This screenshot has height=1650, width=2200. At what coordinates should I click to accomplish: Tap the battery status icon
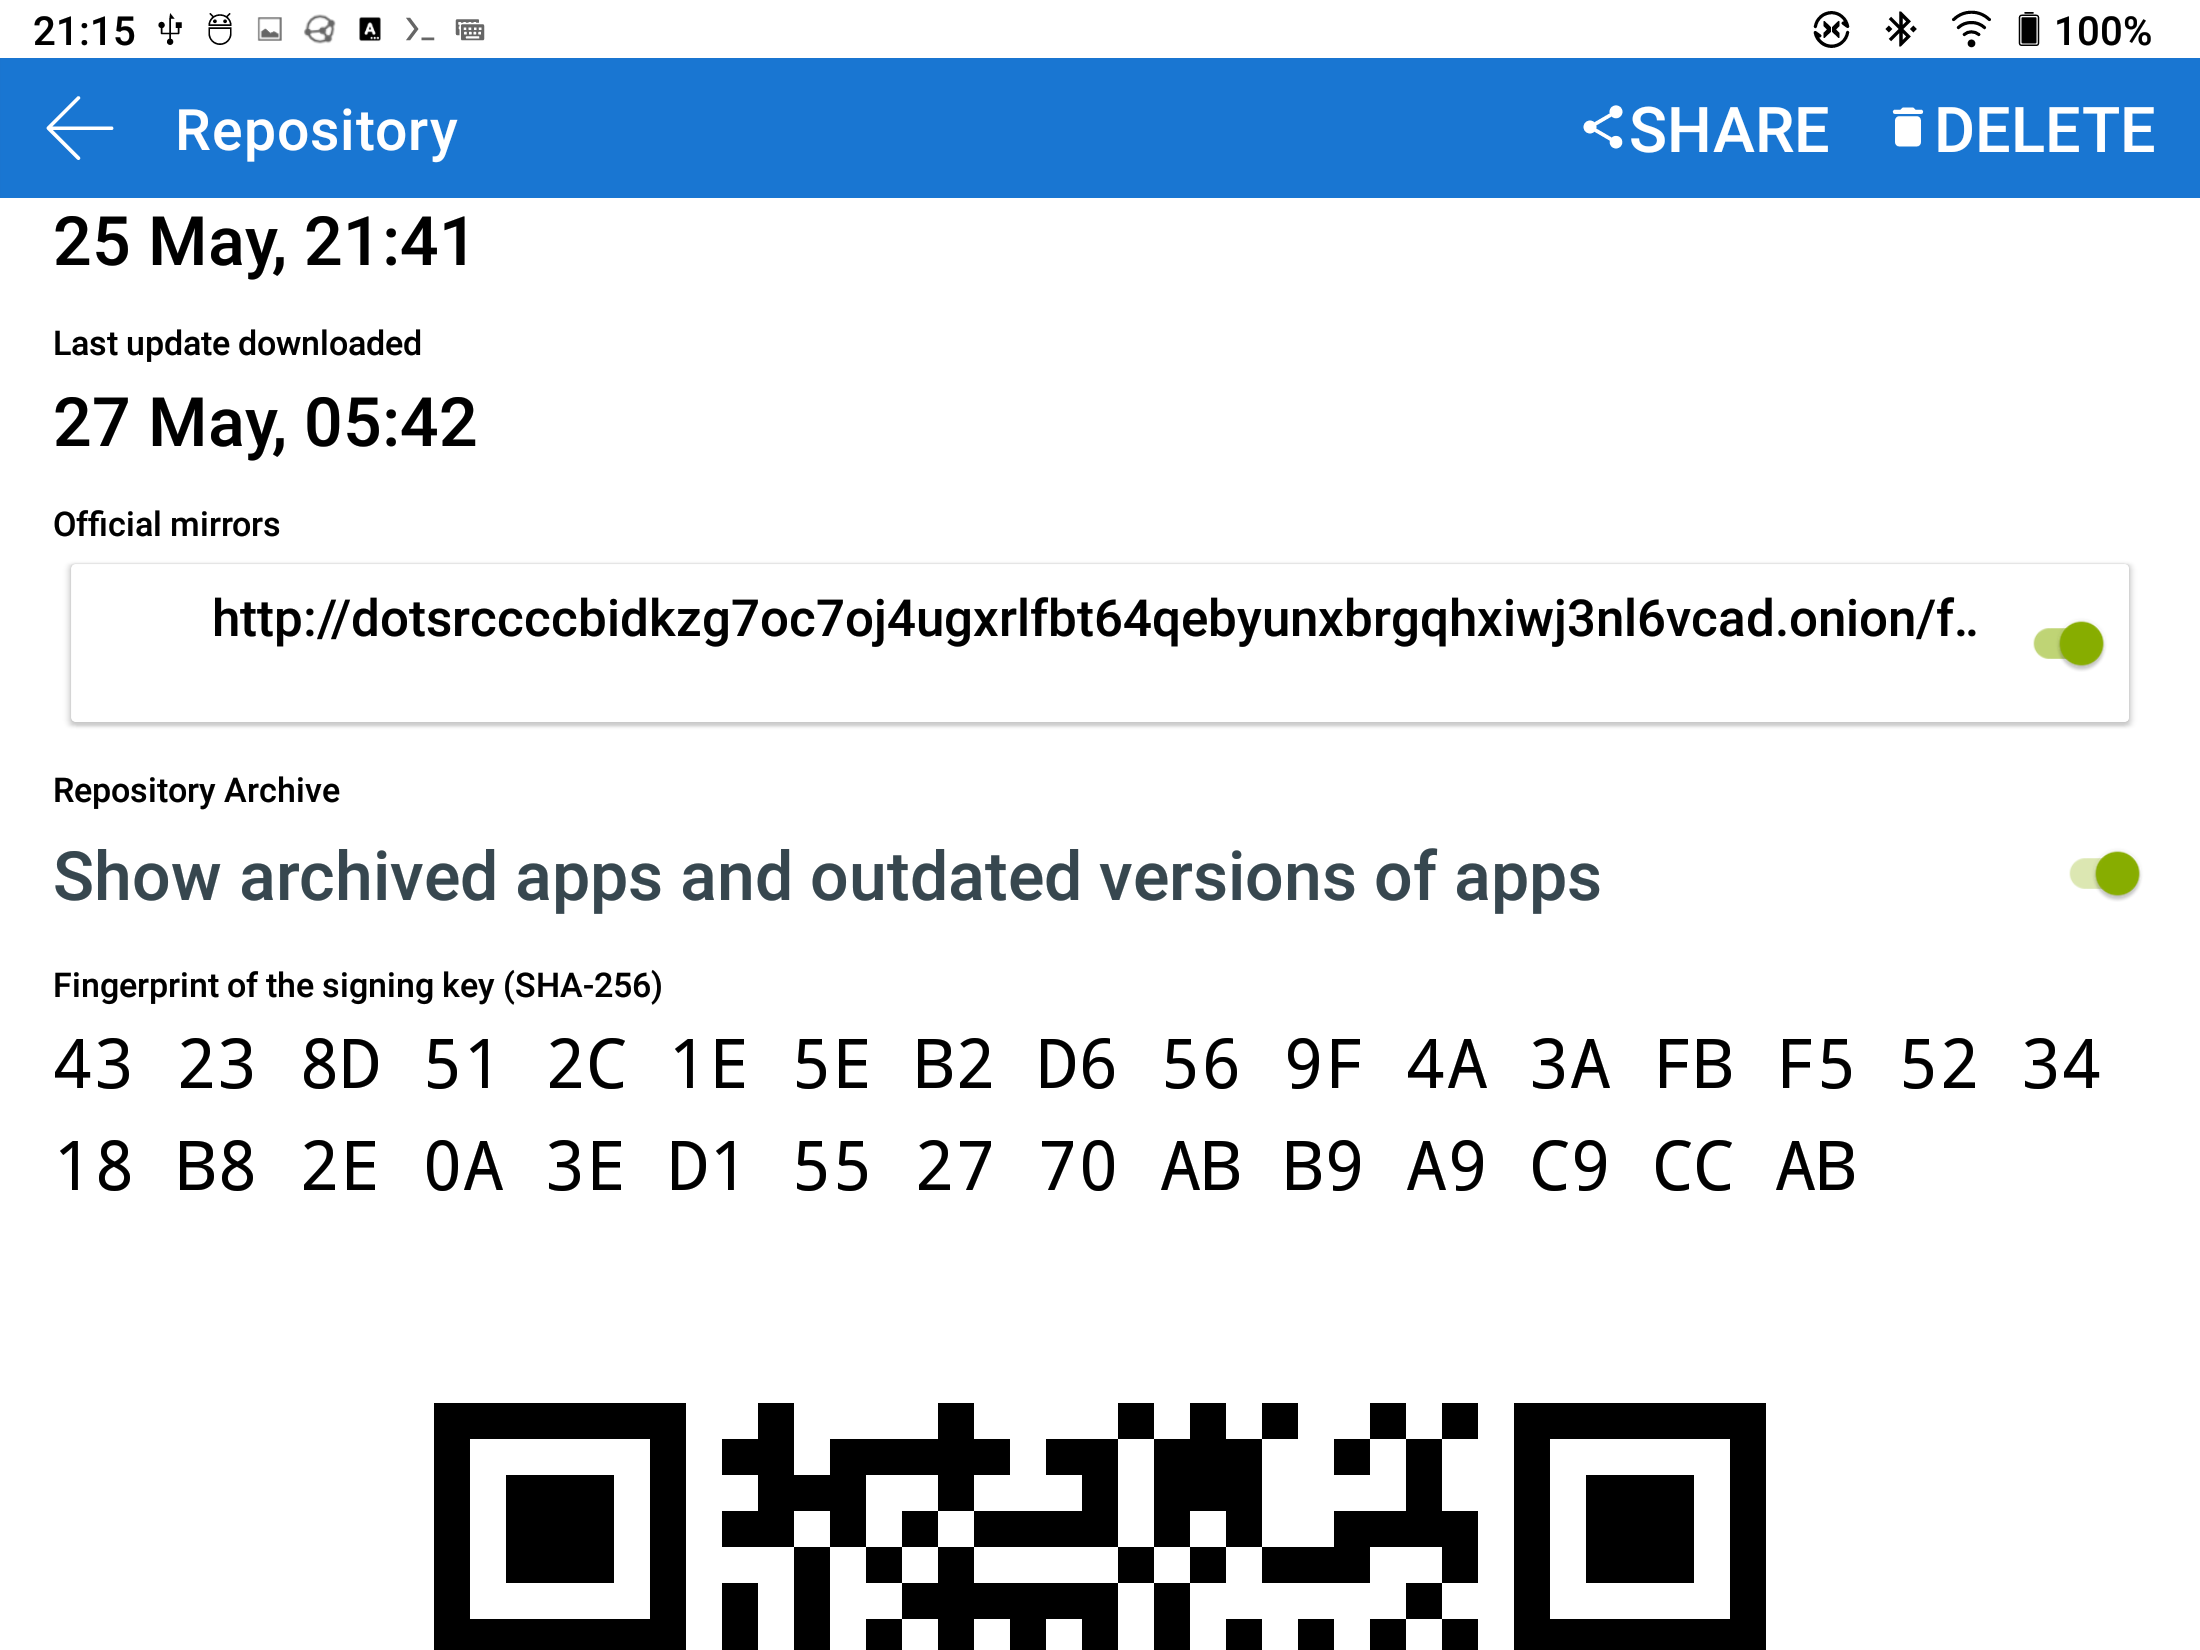click(x=2028, y=30)
